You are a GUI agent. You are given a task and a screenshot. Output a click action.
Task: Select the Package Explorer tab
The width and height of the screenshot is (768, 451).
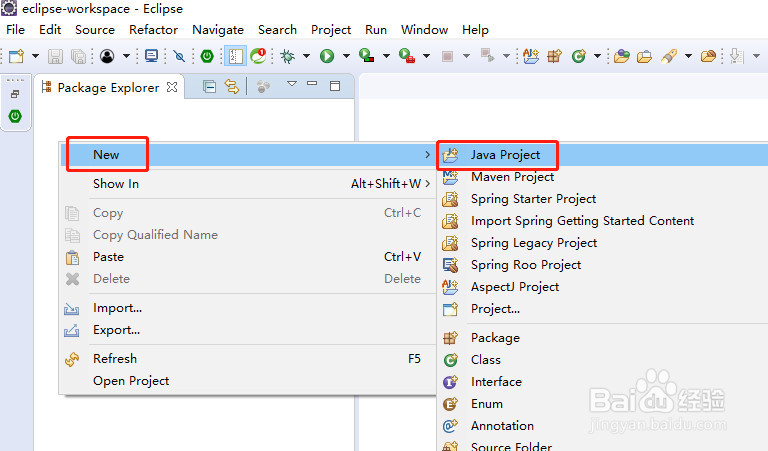108,88
